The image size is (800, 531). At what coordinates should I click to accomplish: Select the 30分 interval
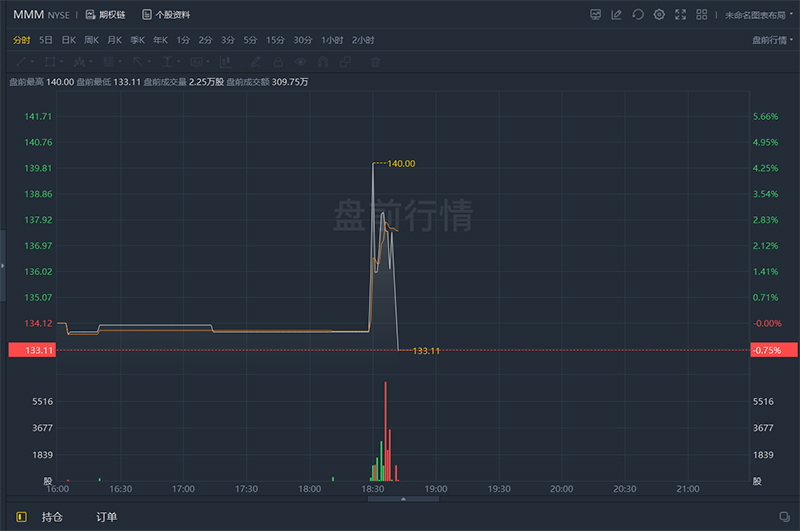coord(303,40)
